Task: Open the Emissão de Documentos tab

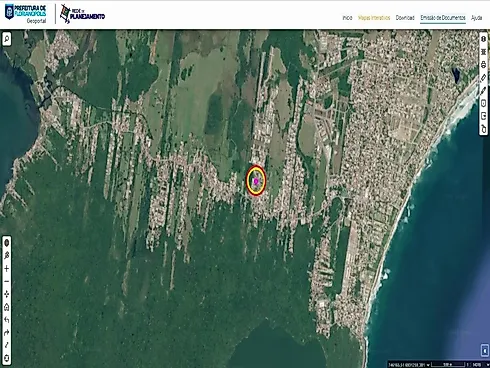Action: [x=443, y=18]
